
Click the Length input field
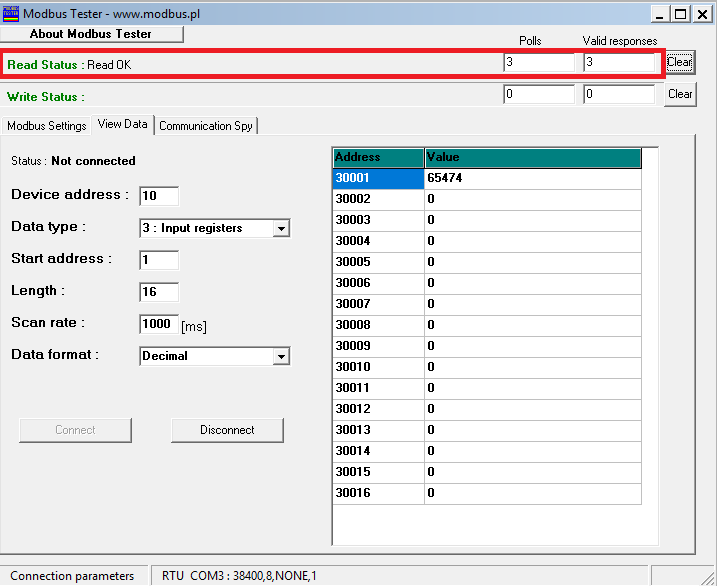[159, 292]
